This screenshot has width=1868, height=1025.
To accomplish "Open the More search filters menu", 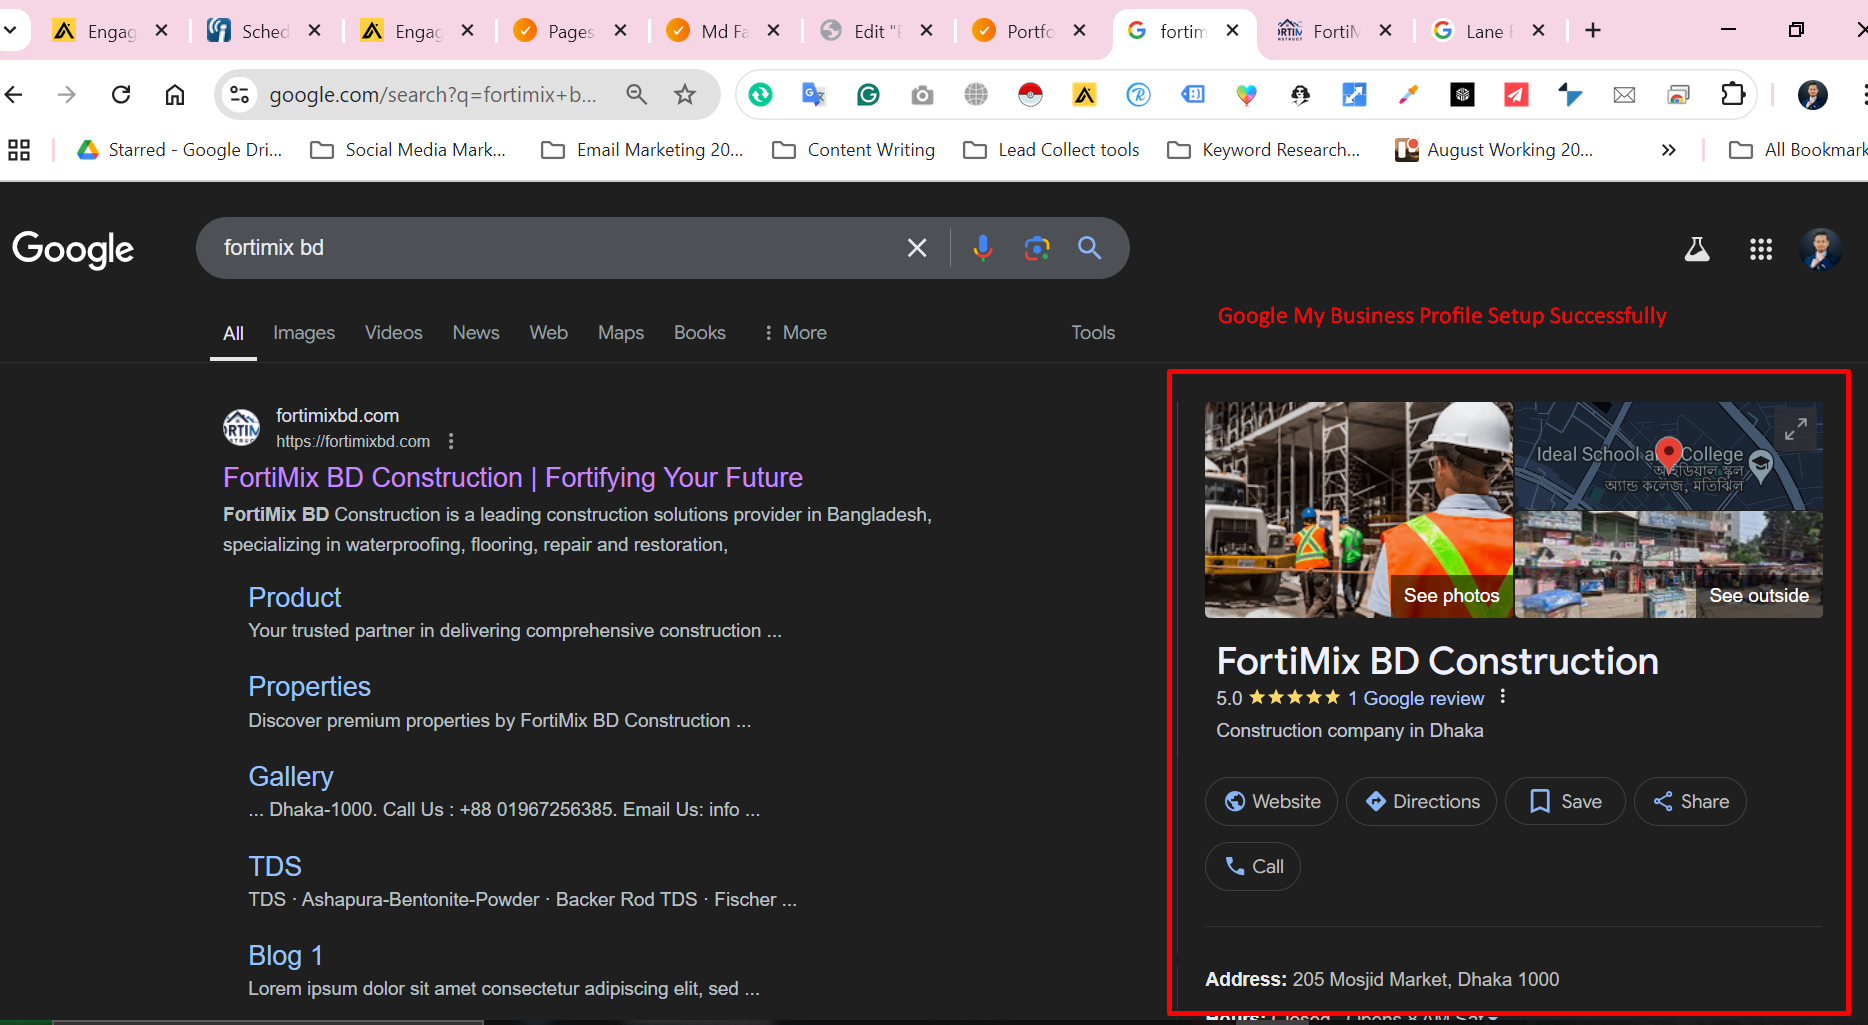I will pos(794,333).
